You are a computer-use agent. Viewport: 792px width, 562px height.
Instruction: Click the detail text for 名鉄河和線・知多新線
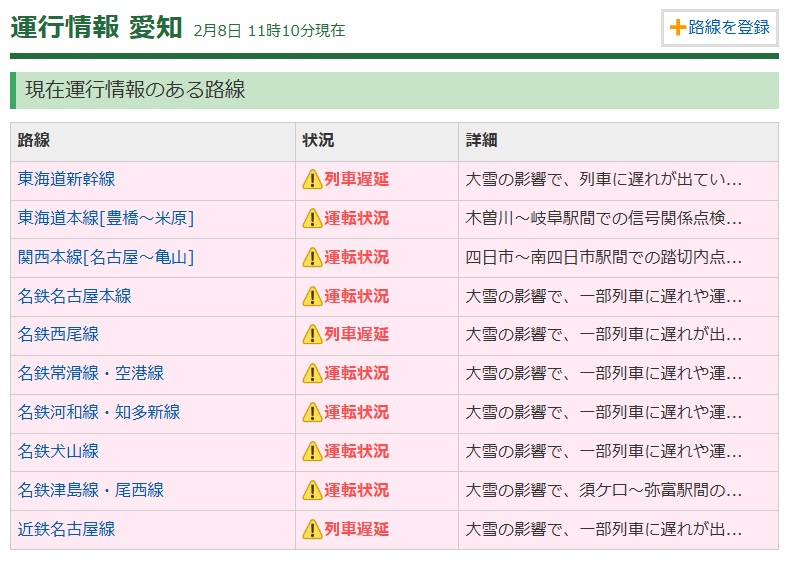point(604,412)
